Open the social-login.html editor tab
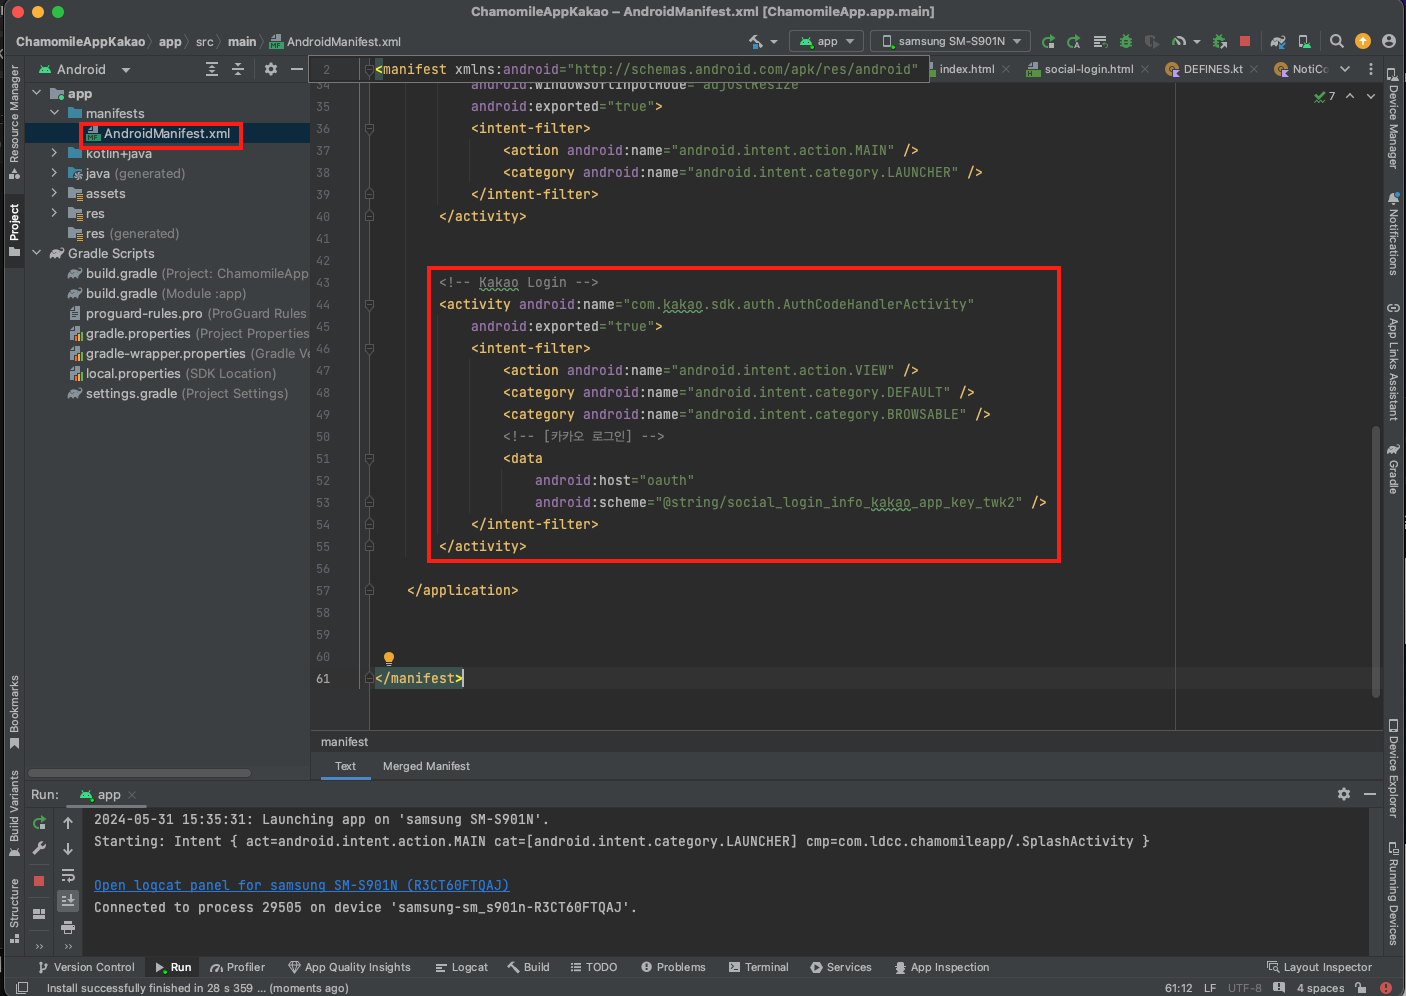The image size is (1406, 996). pyautogui.click(x=1088, y=69)
